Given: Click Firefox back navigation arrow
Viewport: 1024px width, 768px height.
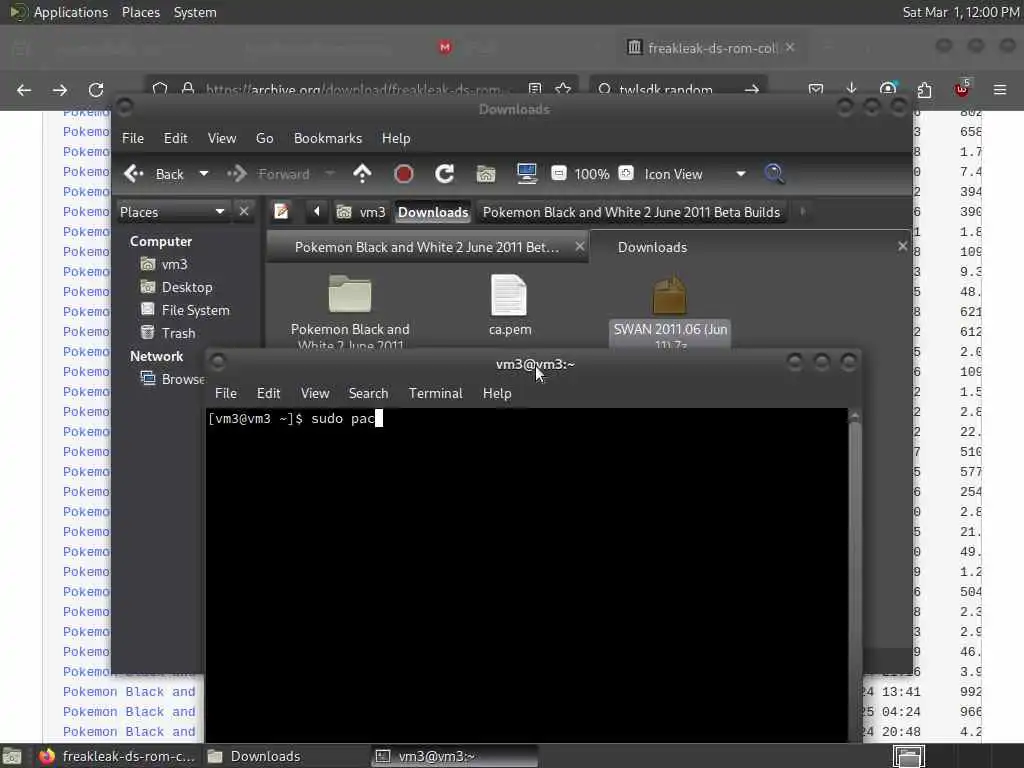Looking at the screenshot, I should (24, 89).
